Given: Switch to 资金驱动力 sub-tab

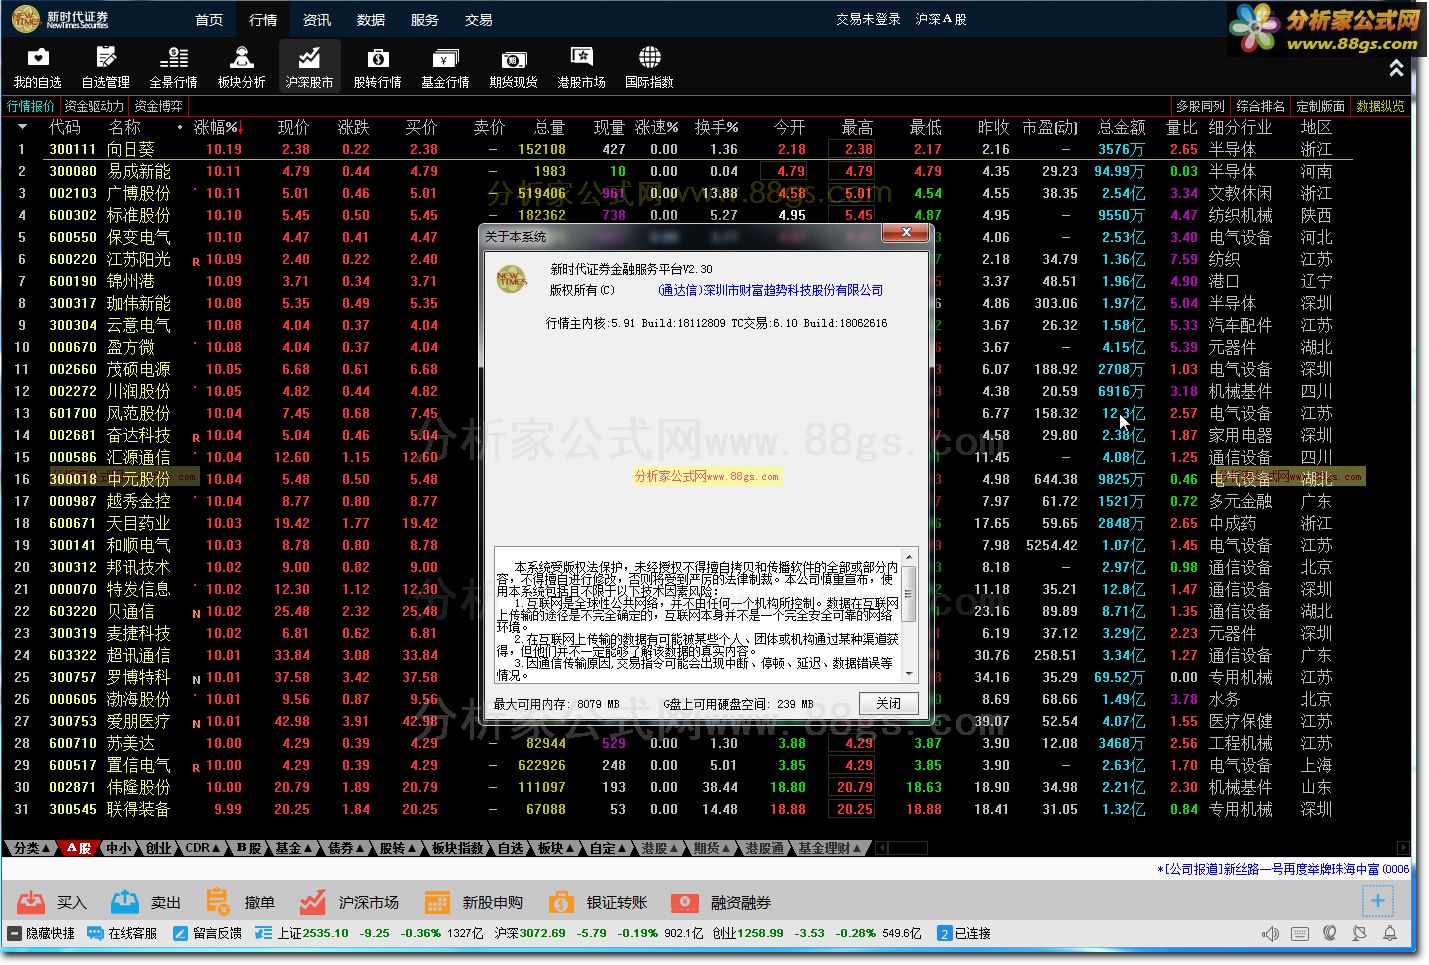Looking at the screenshot, I should [94, 106].
